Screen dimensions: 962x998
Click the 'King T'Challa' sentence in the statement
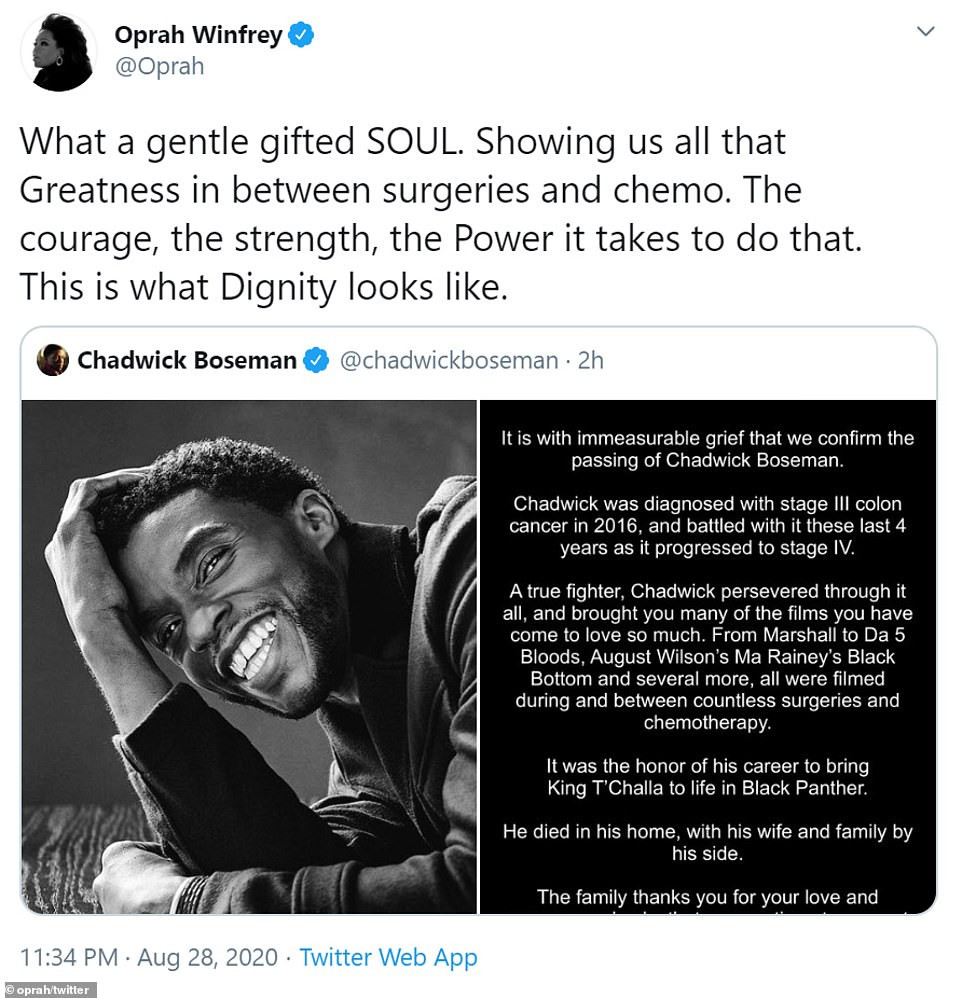(x=708, y=779)
